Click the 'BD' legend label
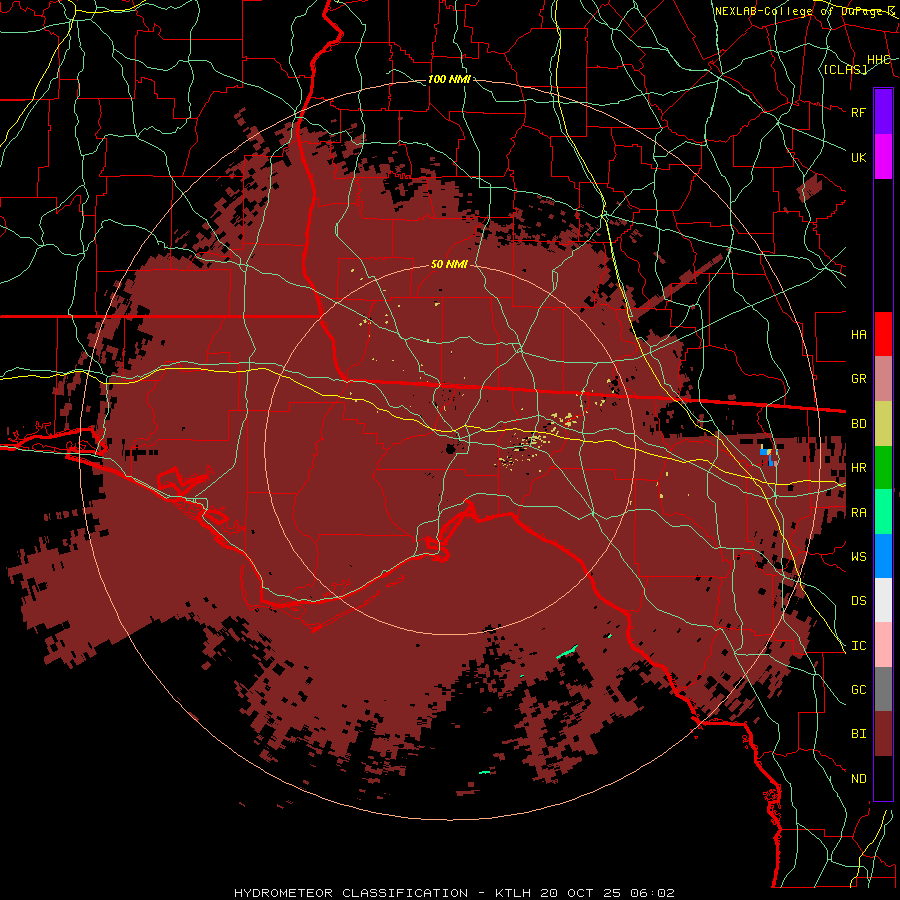Screen dimensions: 900x900 pos(858,424)
